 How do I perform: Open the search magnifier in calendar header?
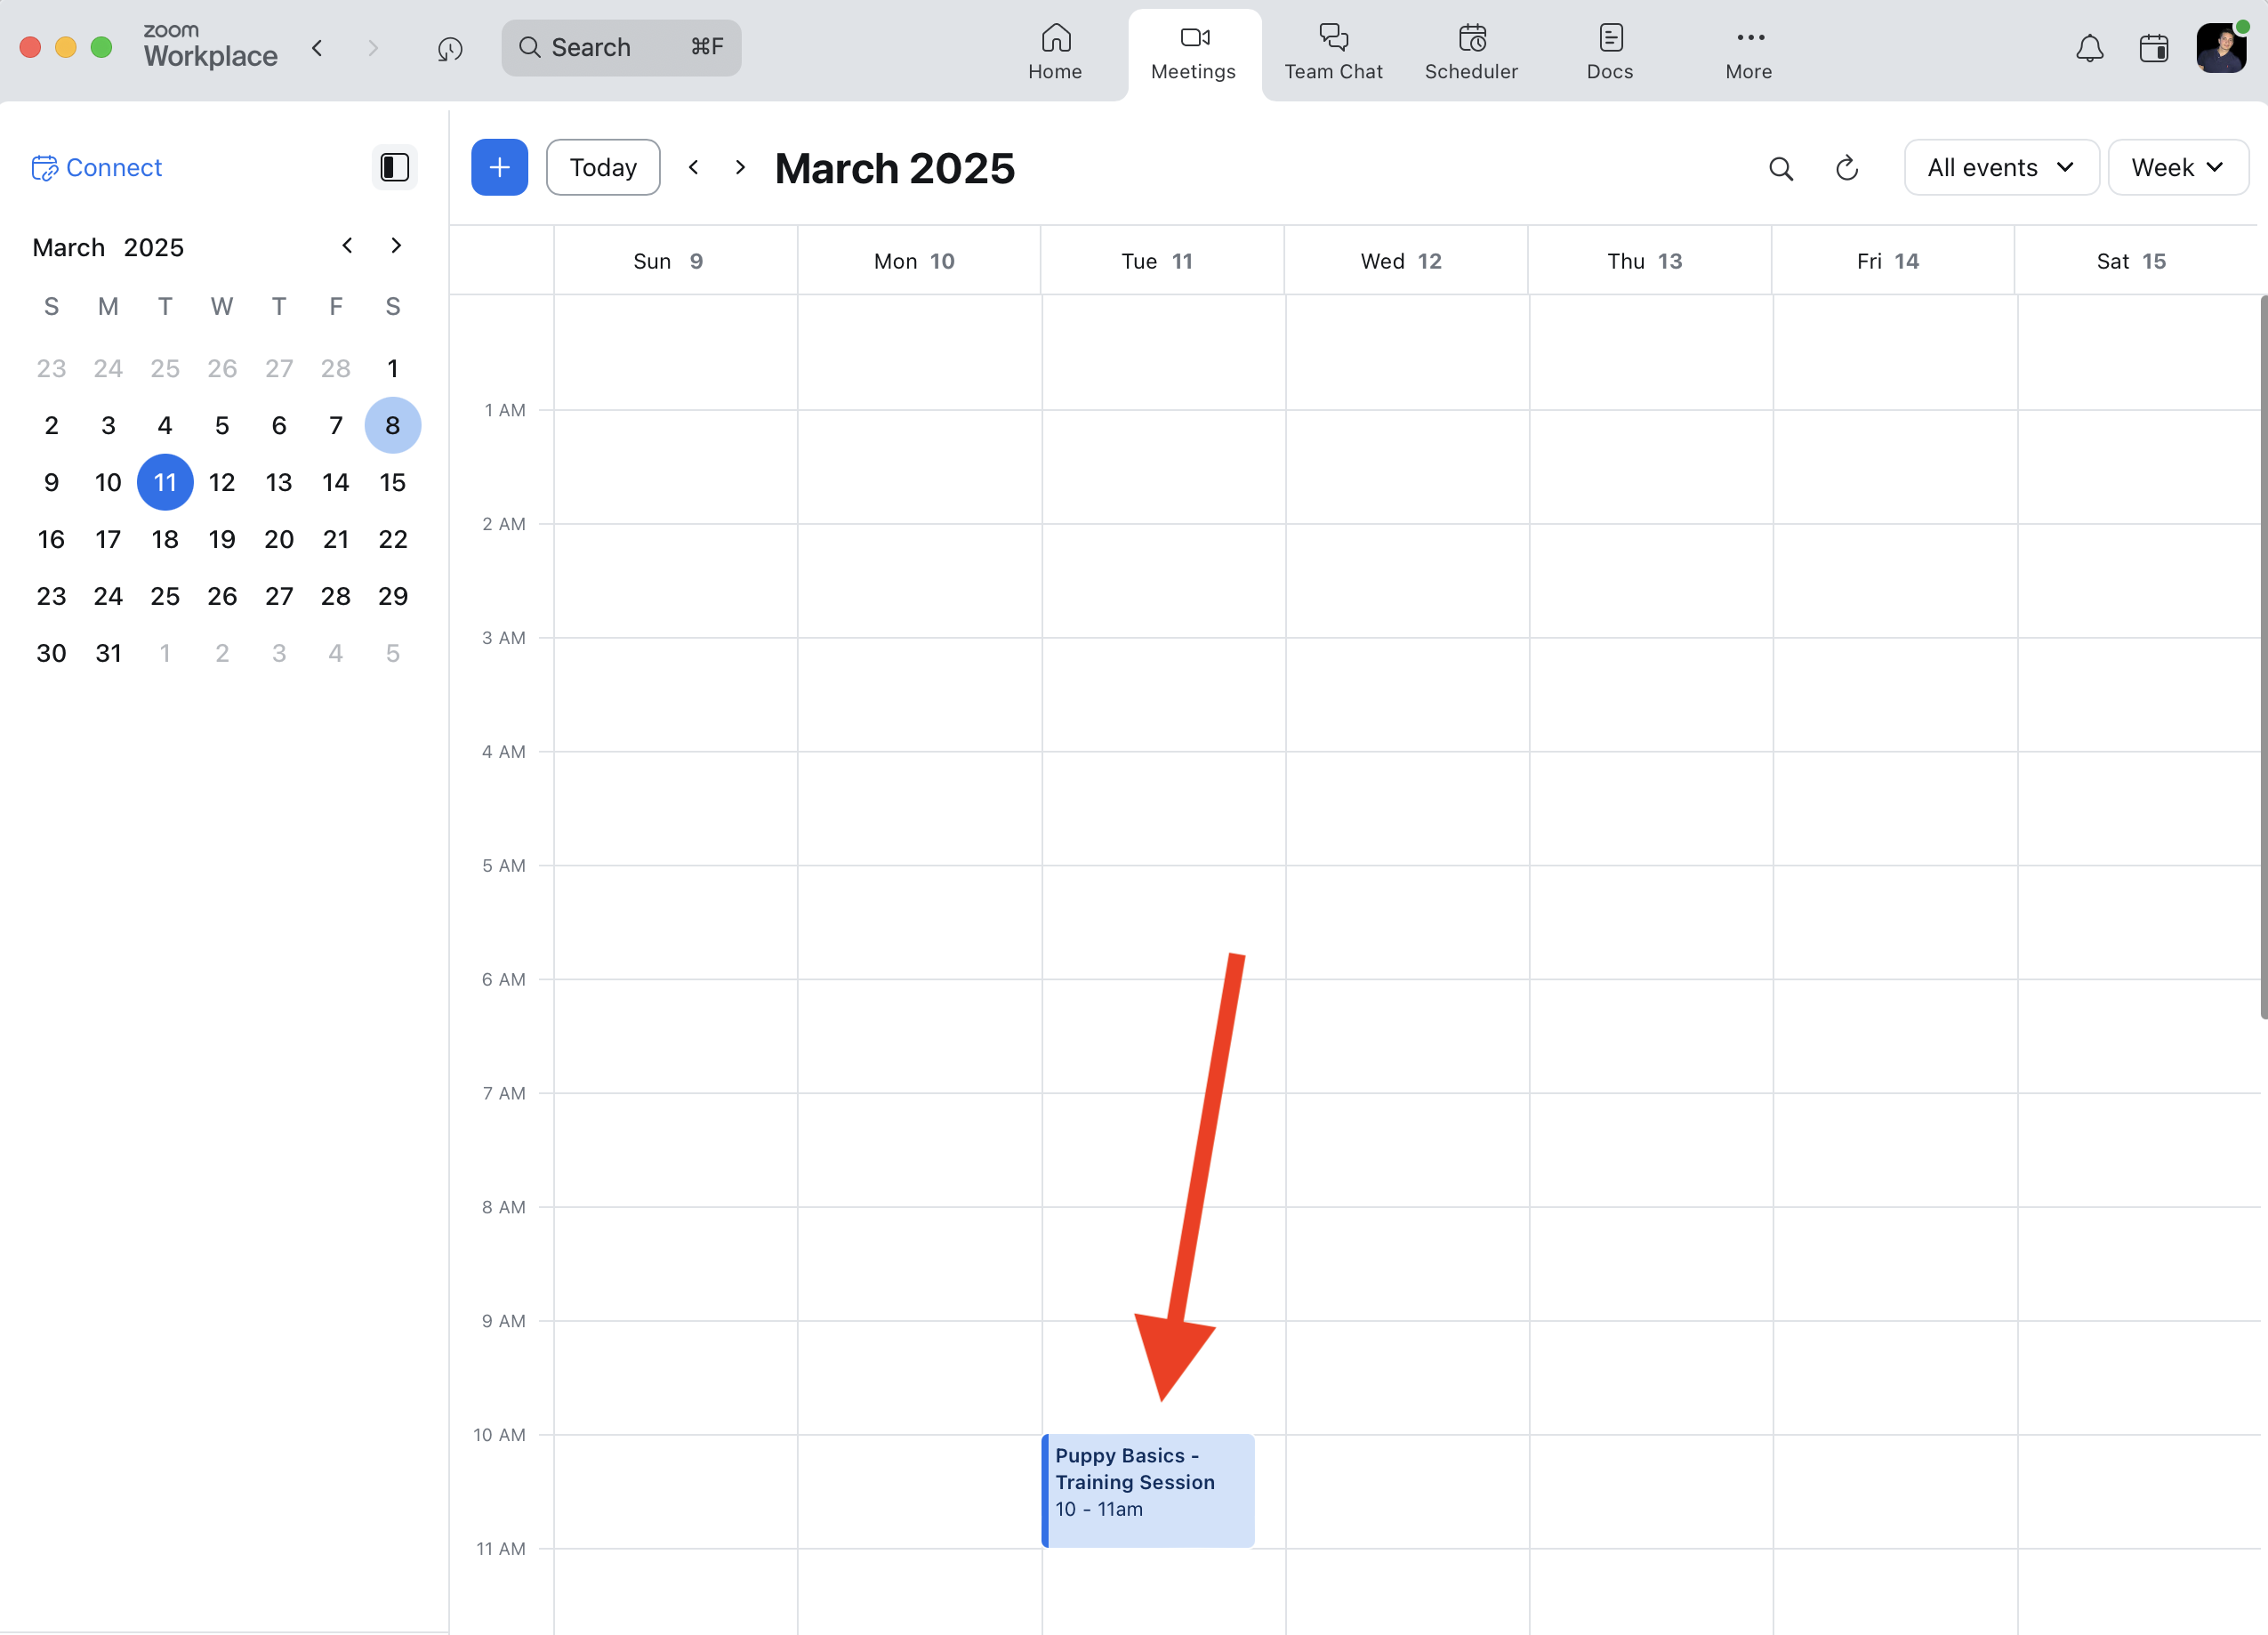[1781, 167]
